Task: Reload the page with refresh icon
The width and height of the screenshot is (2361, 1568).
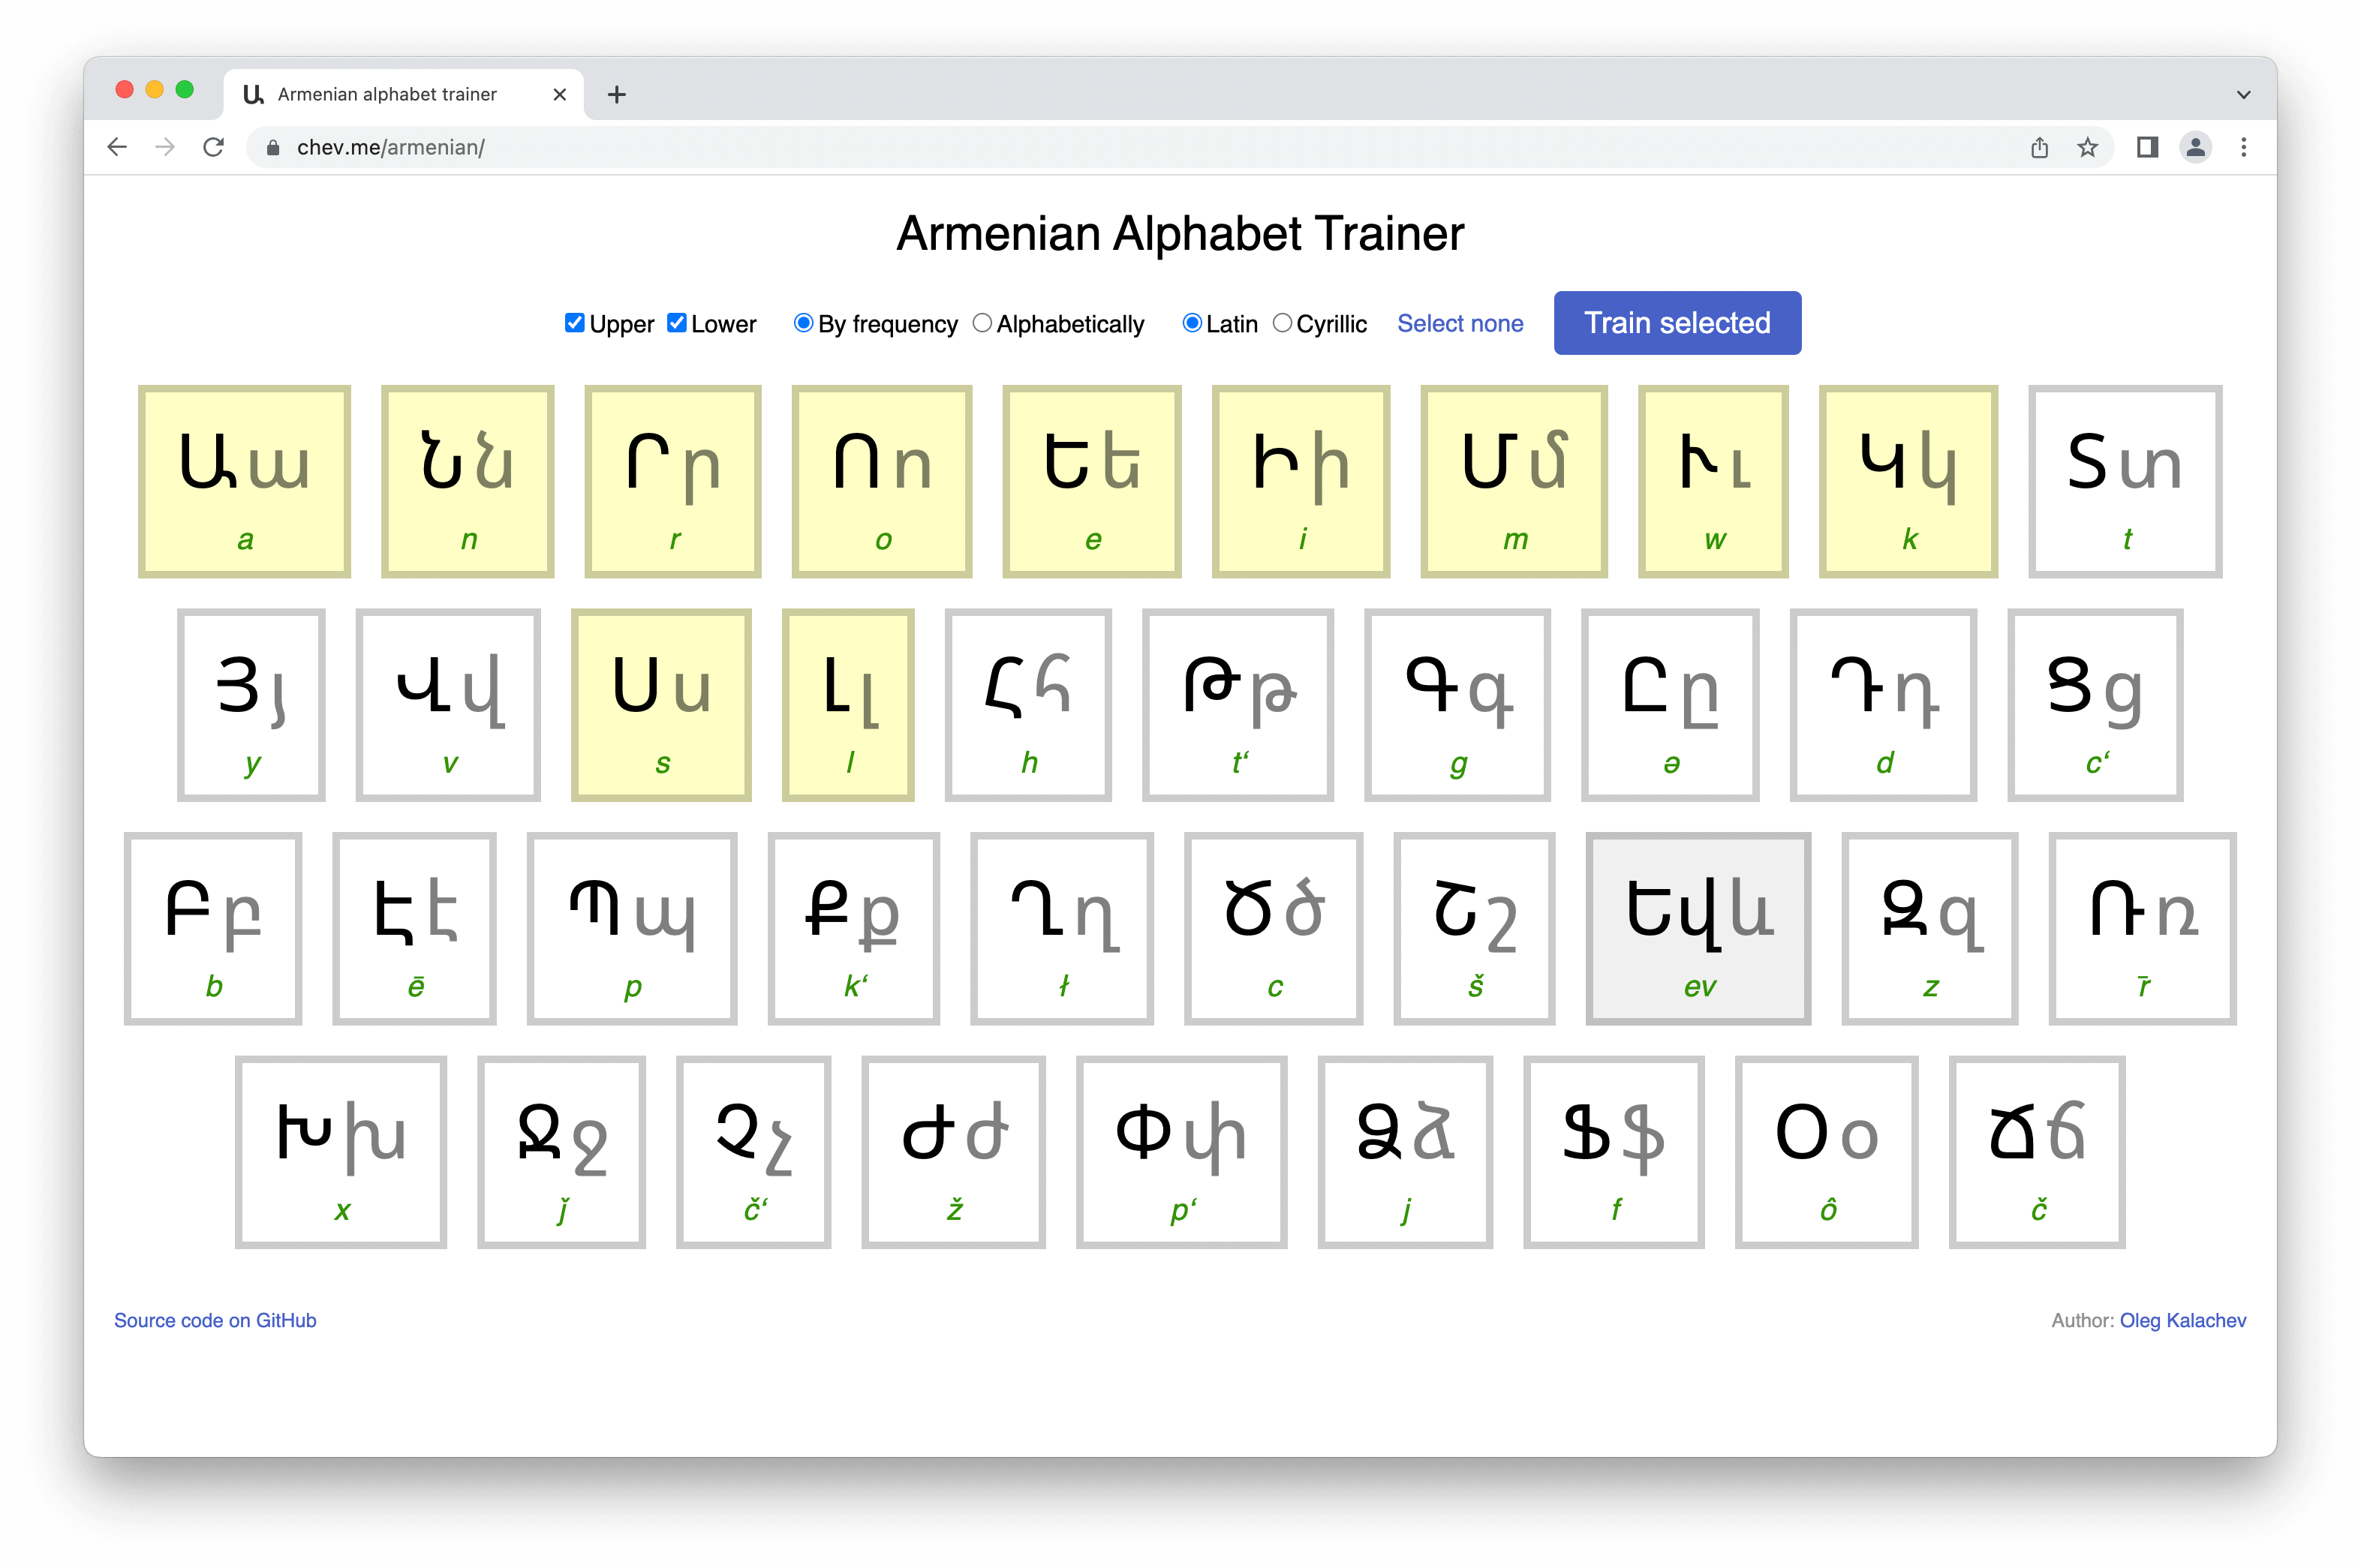Action: 213,147
